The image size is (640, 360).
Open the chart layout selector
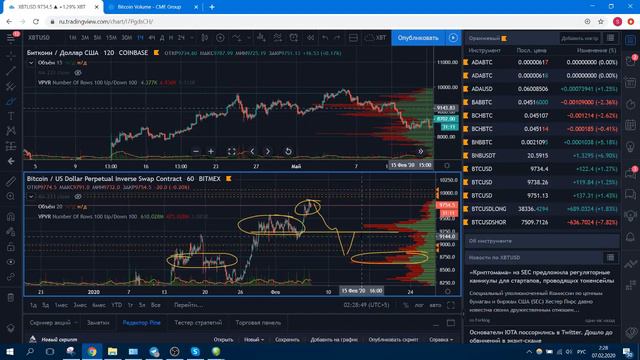click(353, 38)
